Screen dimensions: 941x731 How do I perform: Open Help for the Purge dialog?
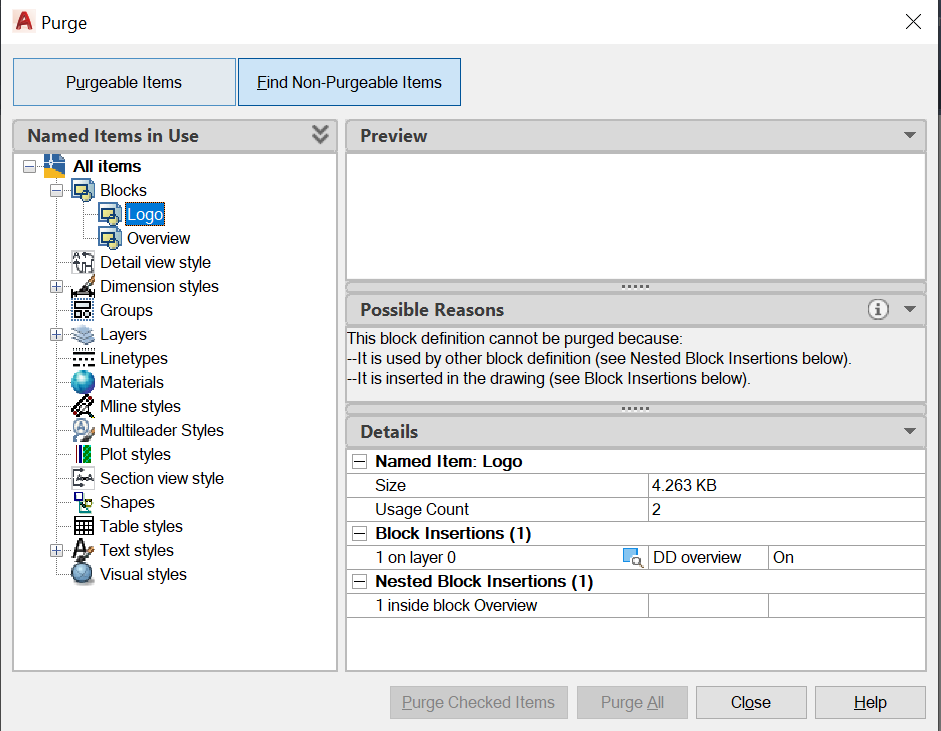[870, 703]
